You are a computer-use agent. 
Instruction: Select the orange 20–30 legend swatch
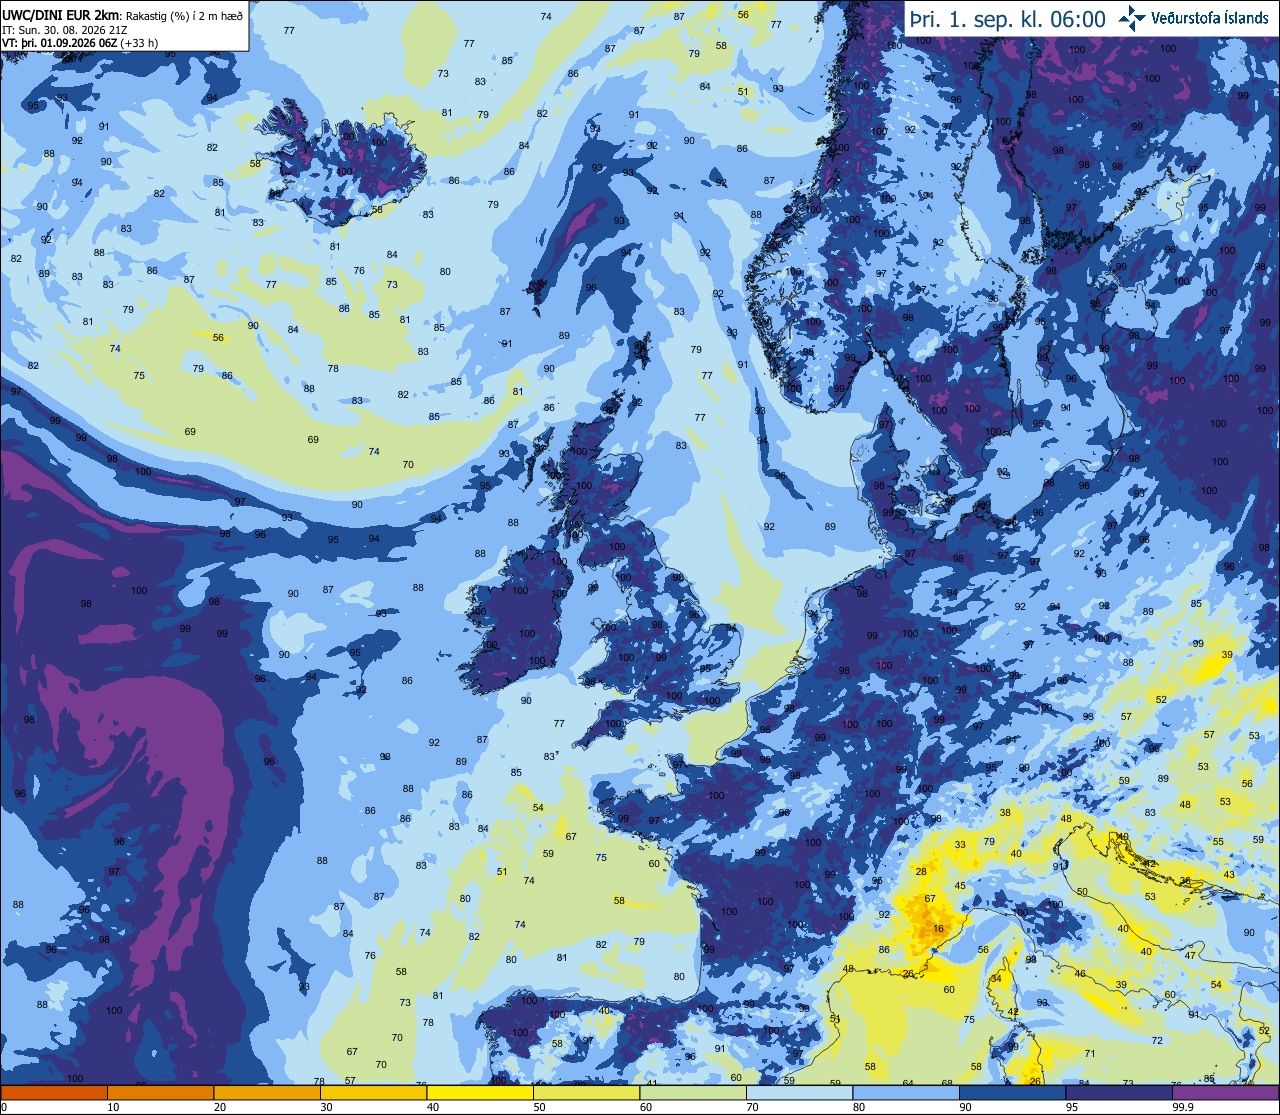[x=267, y=1092]
